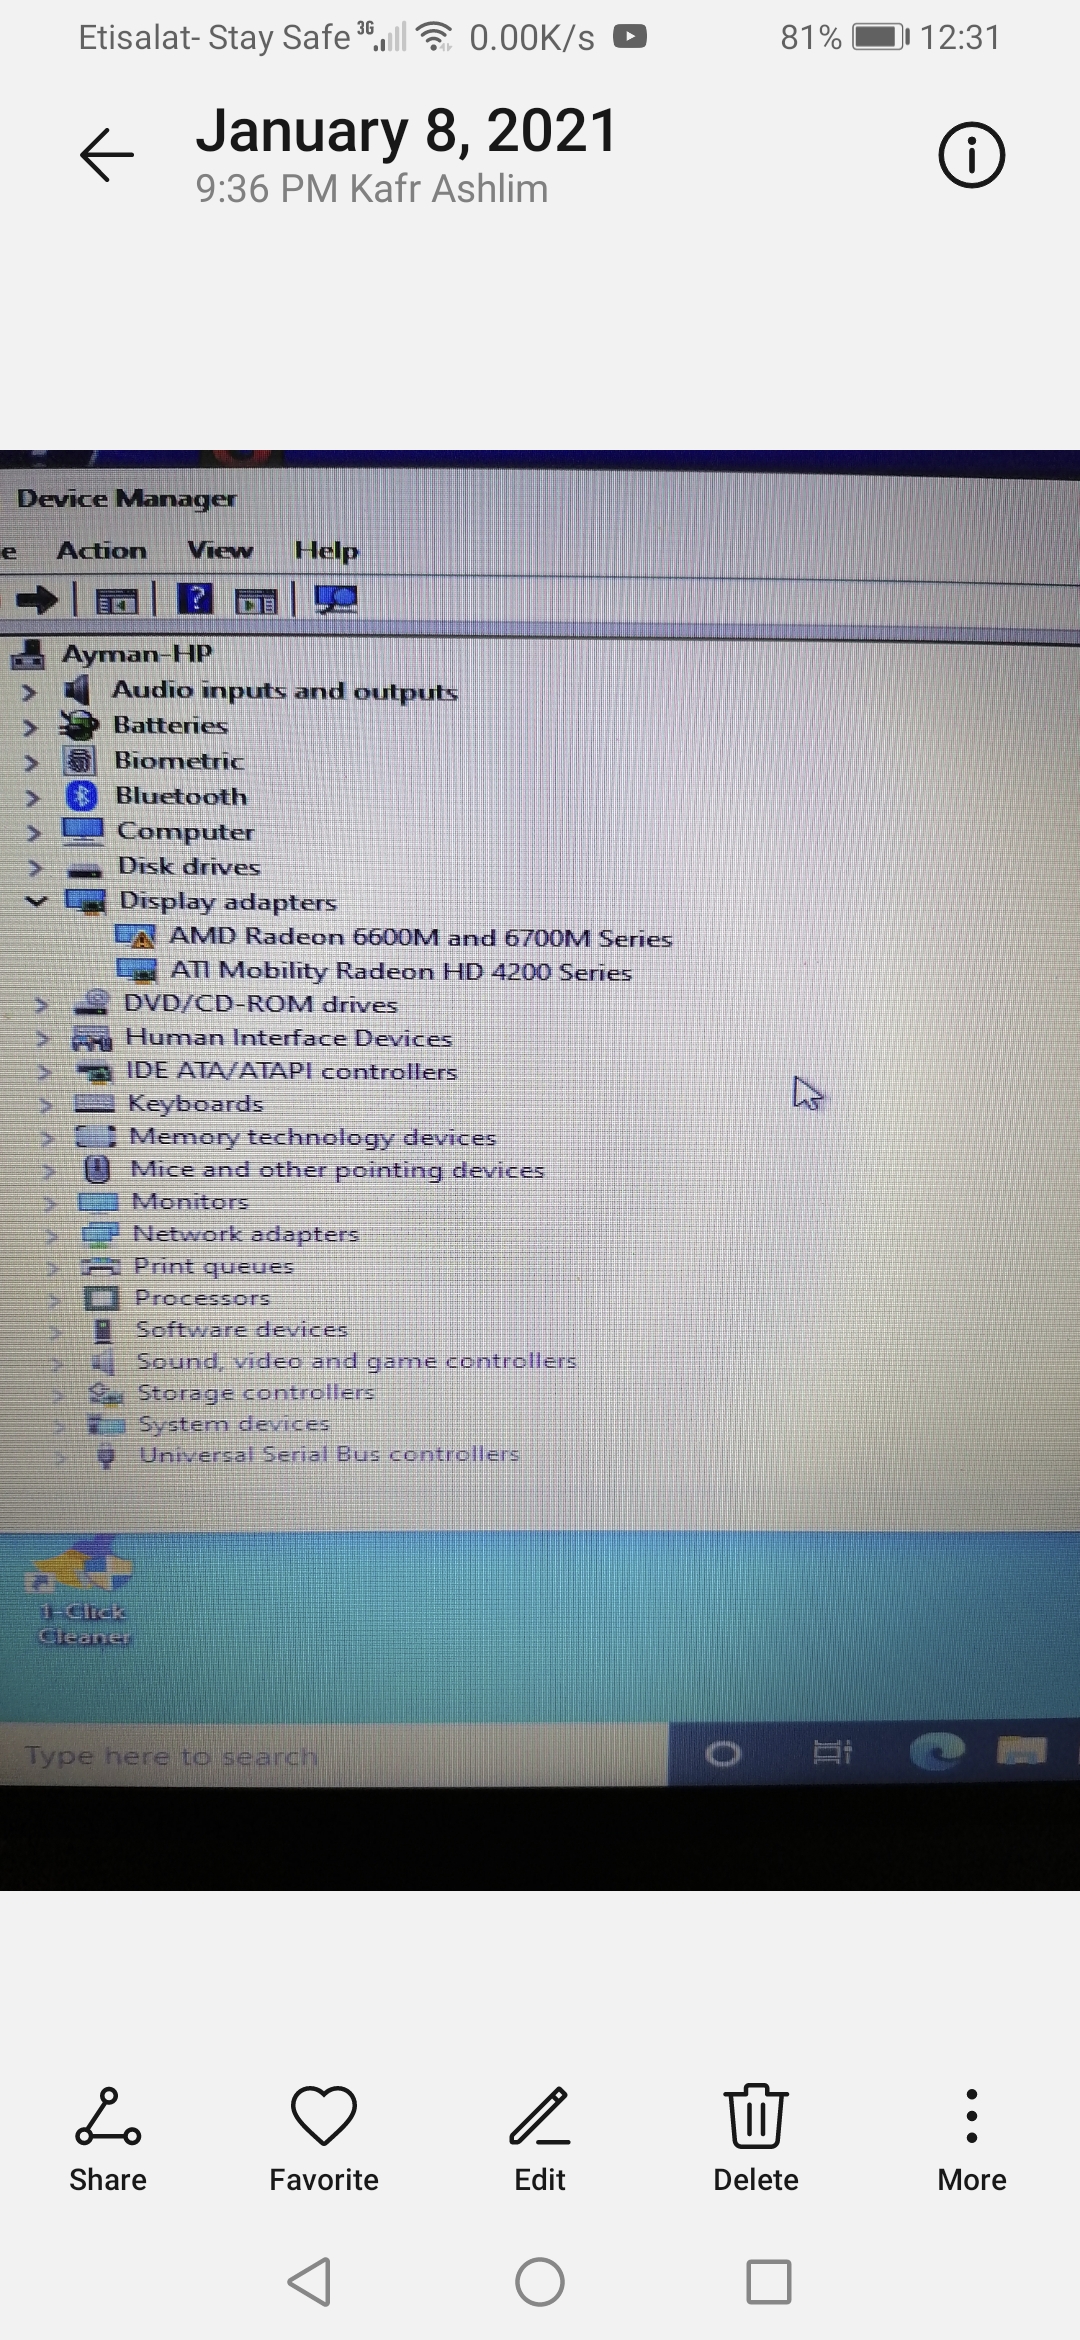Select Memory technology devices
This screenshot has width=1080, height=2340.
[313, 1137]
